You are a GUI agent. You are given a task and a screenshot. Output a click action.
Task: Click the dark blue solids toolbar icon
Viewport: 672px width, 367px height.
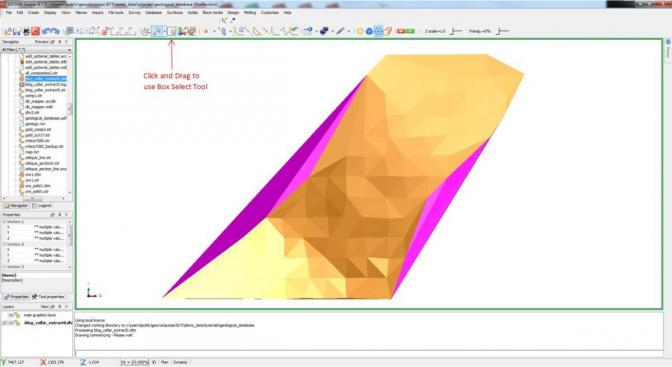[324, 31]
